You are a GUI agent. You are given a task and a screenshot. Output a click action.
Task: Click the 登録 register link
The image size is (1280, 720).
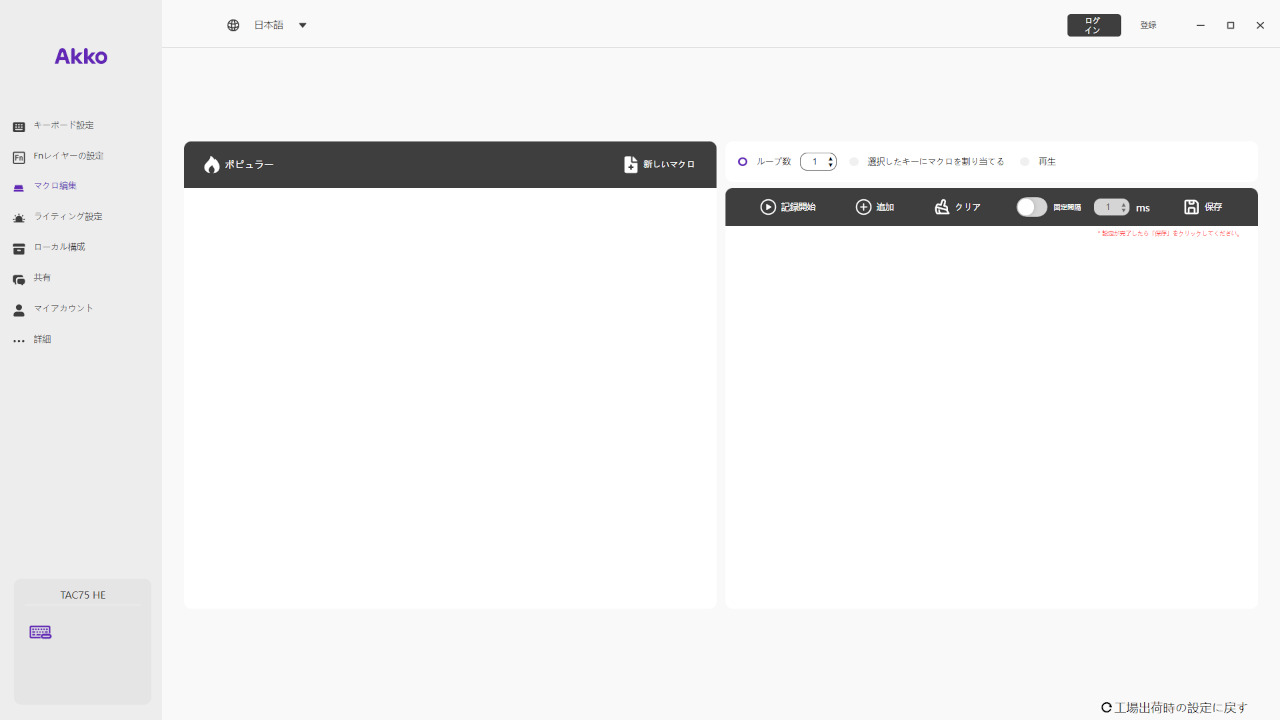click(1148, 25)
